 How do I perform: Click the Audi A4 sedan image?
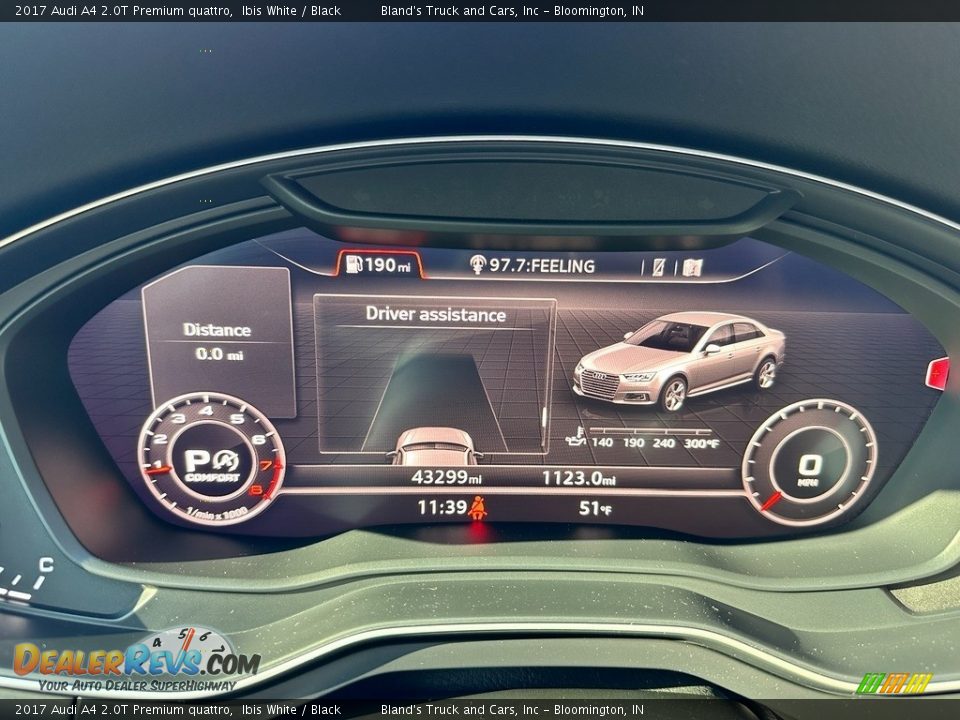coord(678,361)
